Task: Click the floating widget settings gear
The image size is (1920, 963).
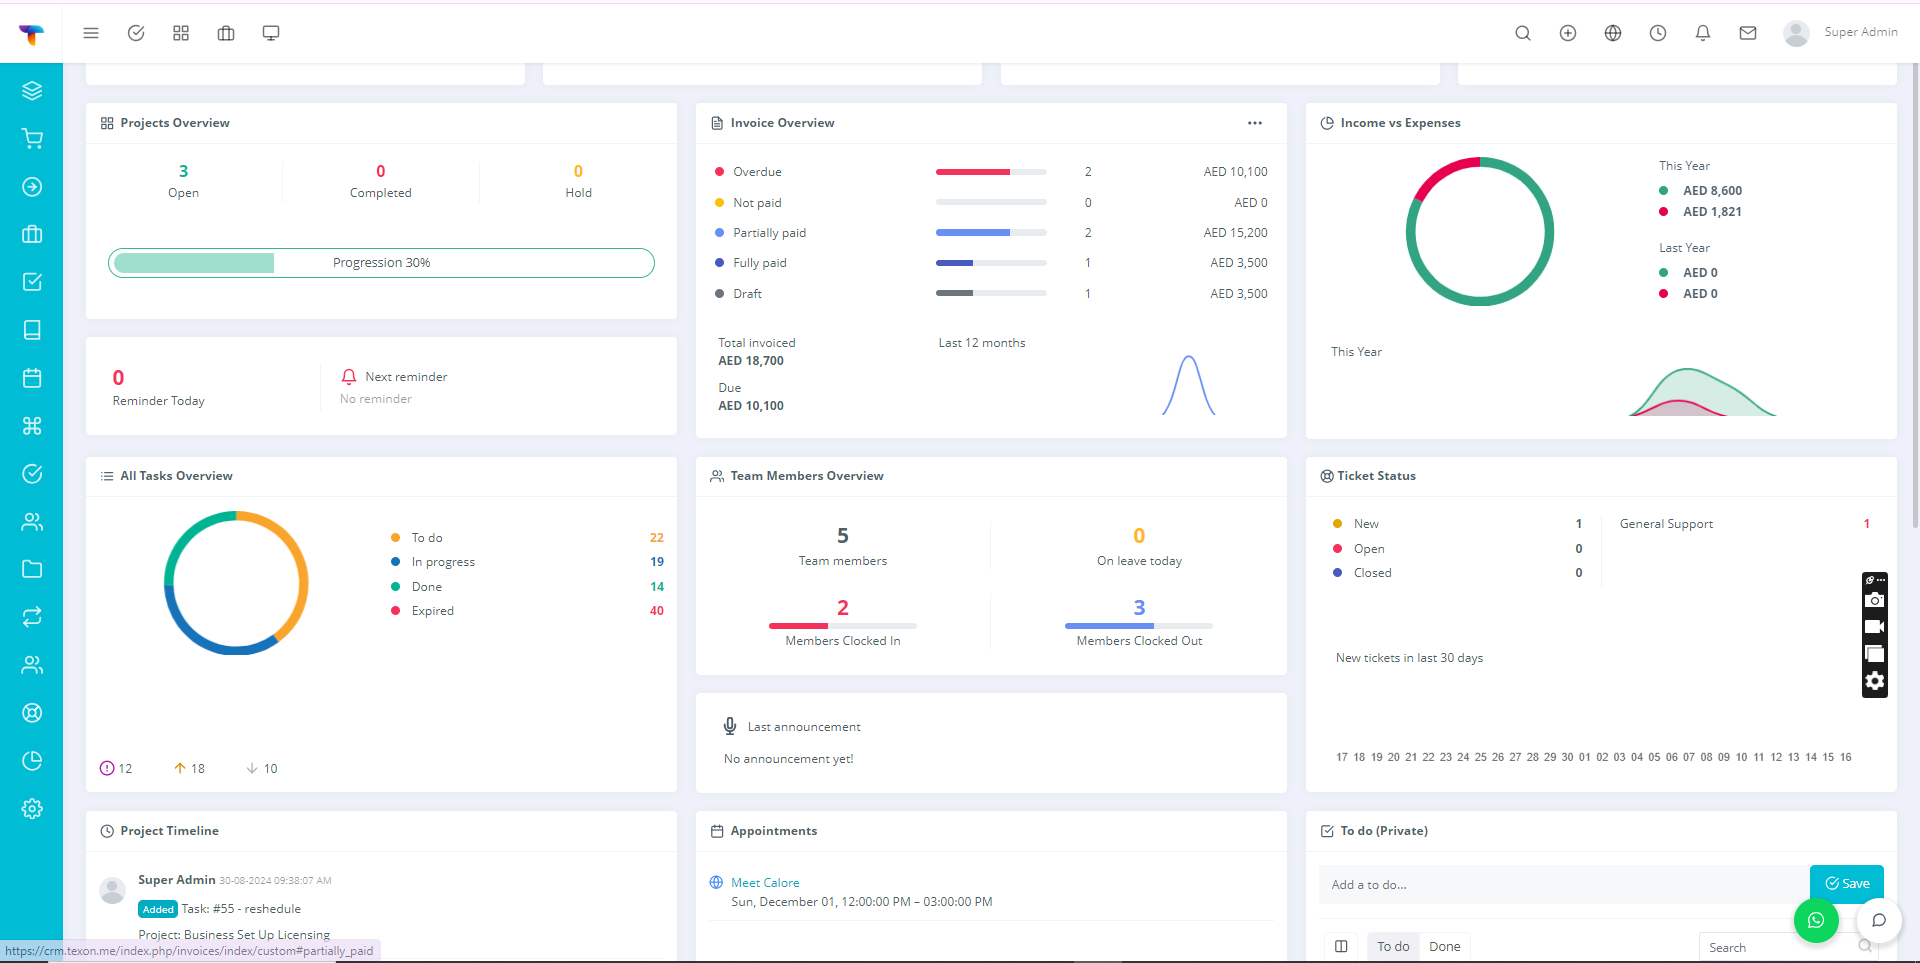Action: tap(1875, 681)
